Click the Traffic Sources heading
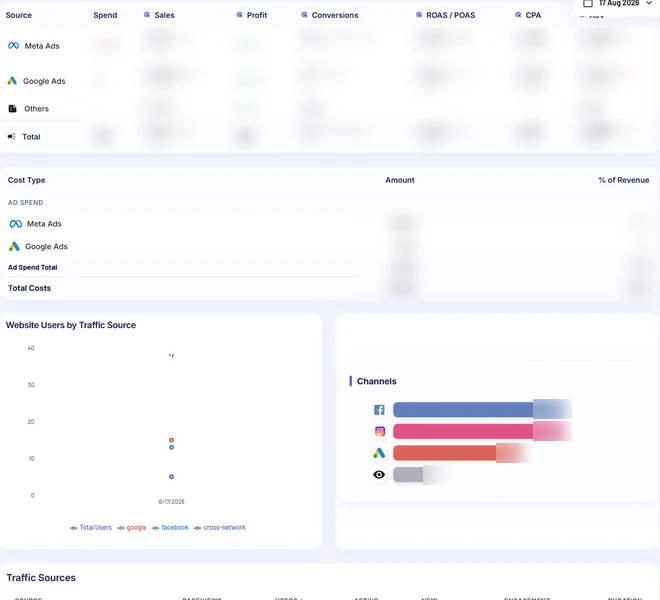The image size is (660, 600). [x=41, y=578]
